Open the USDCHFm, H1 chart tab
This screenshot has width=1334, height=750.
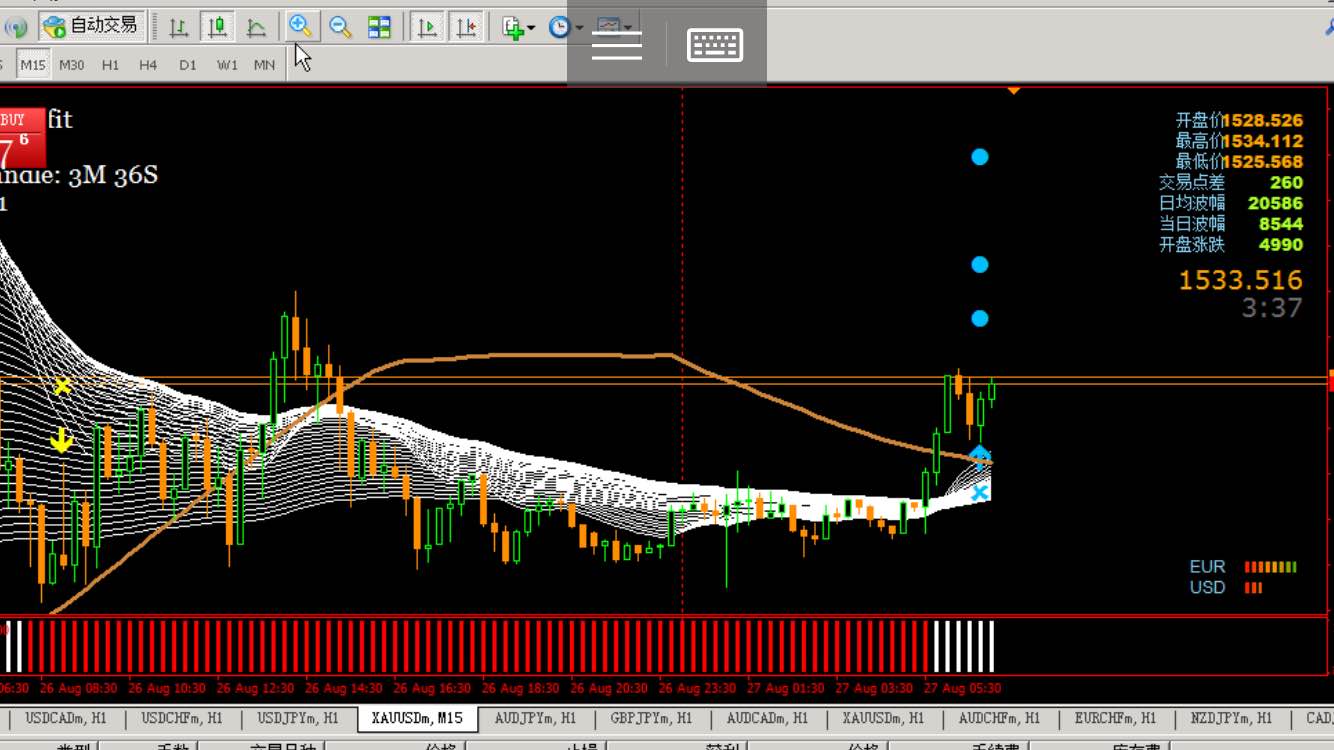[x=182, y=718]
